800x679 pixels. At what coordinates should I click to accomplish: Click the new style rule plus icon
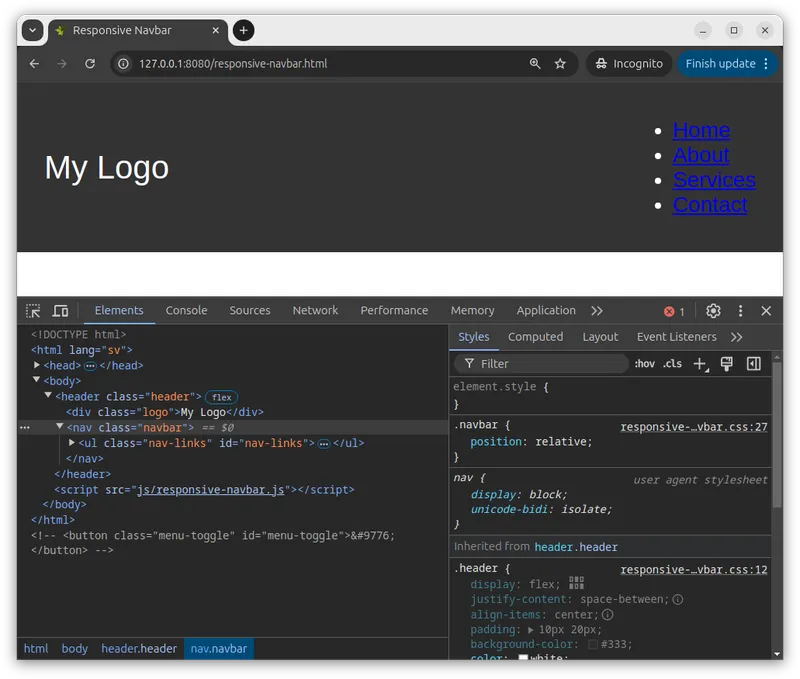(700, 364)
